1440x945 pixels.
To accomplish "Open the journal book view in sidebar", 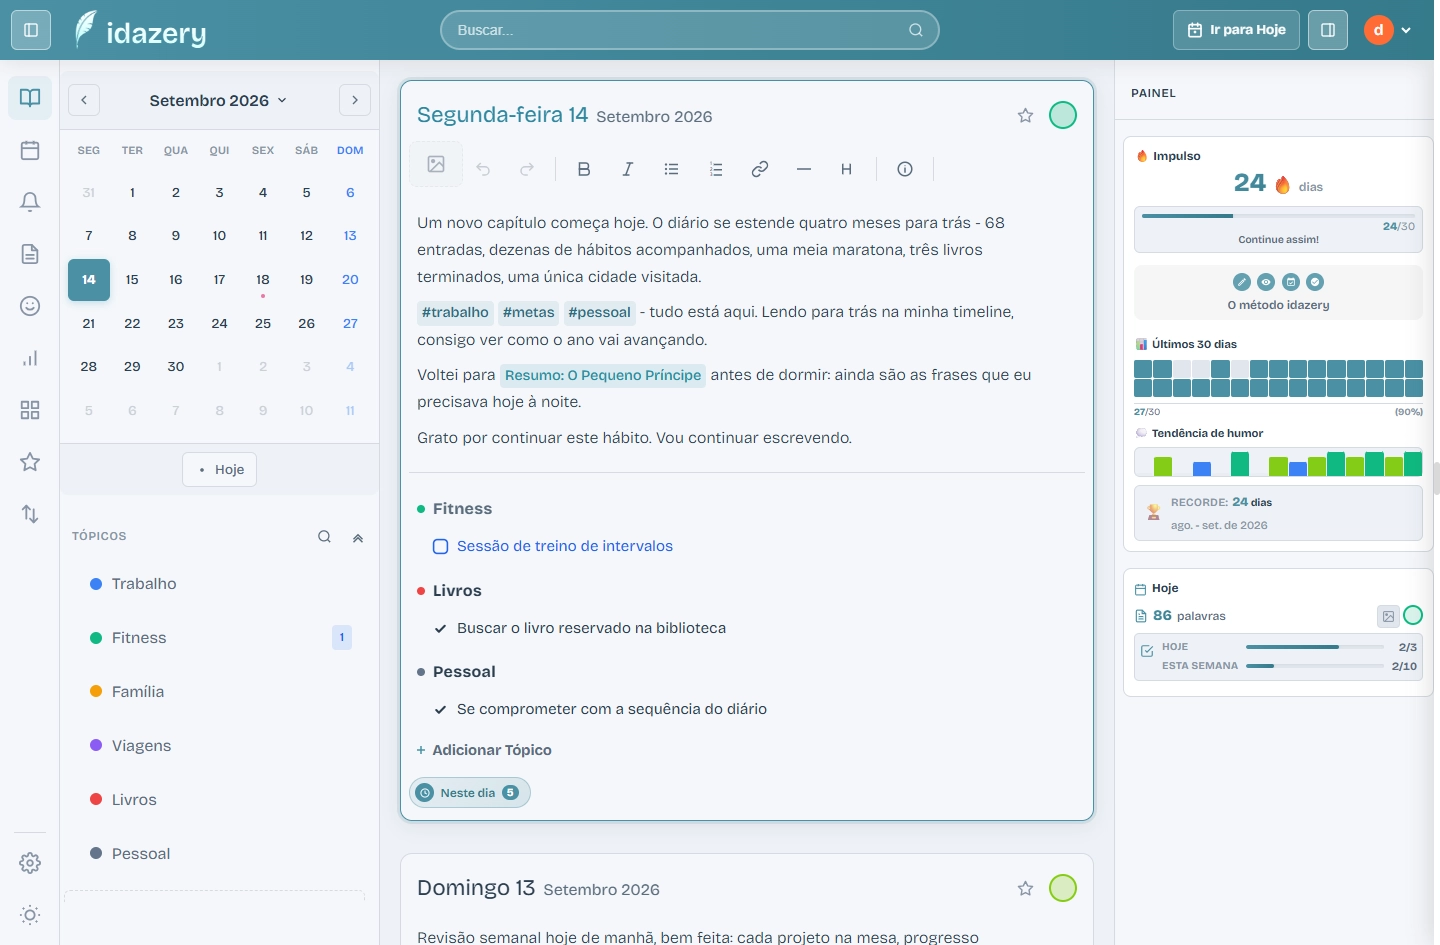I will (x=30, y=98).
